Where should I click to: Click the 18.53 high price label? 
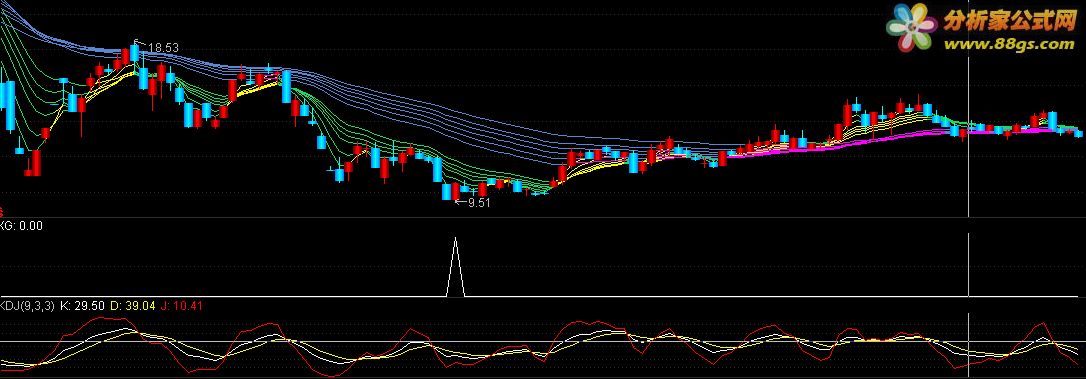pos(163,48)
